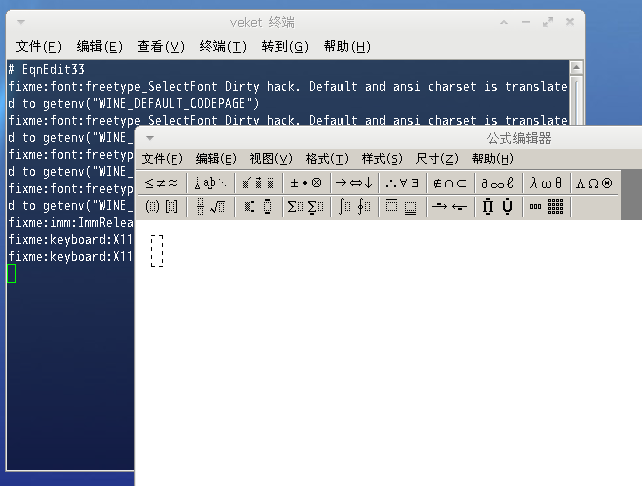
Task: Minimize the veket terminal window
Action: pyautogui.click(x=526, y=22)
